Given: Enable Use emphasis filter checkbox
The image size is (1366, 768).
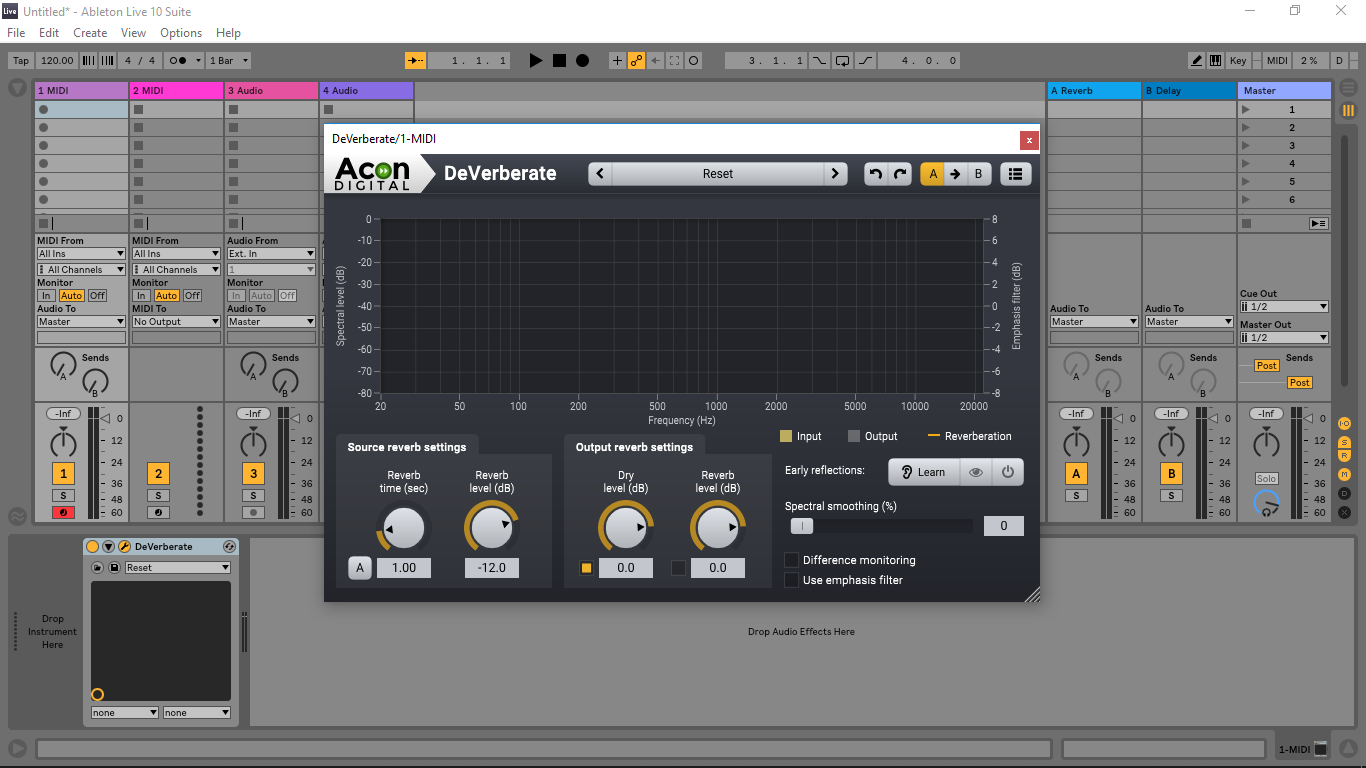Looking at the screenshot, I should point(792,580).
